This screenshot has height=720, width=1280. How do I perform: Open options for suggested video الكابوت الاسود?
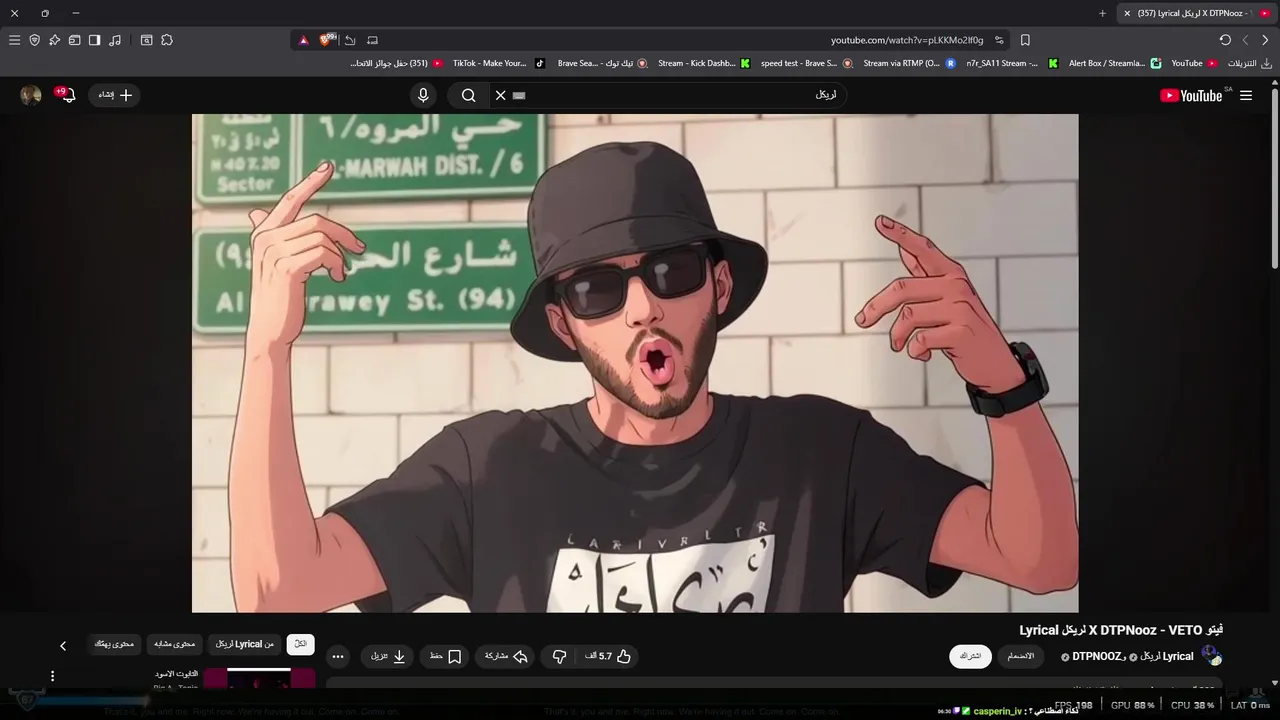tap(53, 676)
